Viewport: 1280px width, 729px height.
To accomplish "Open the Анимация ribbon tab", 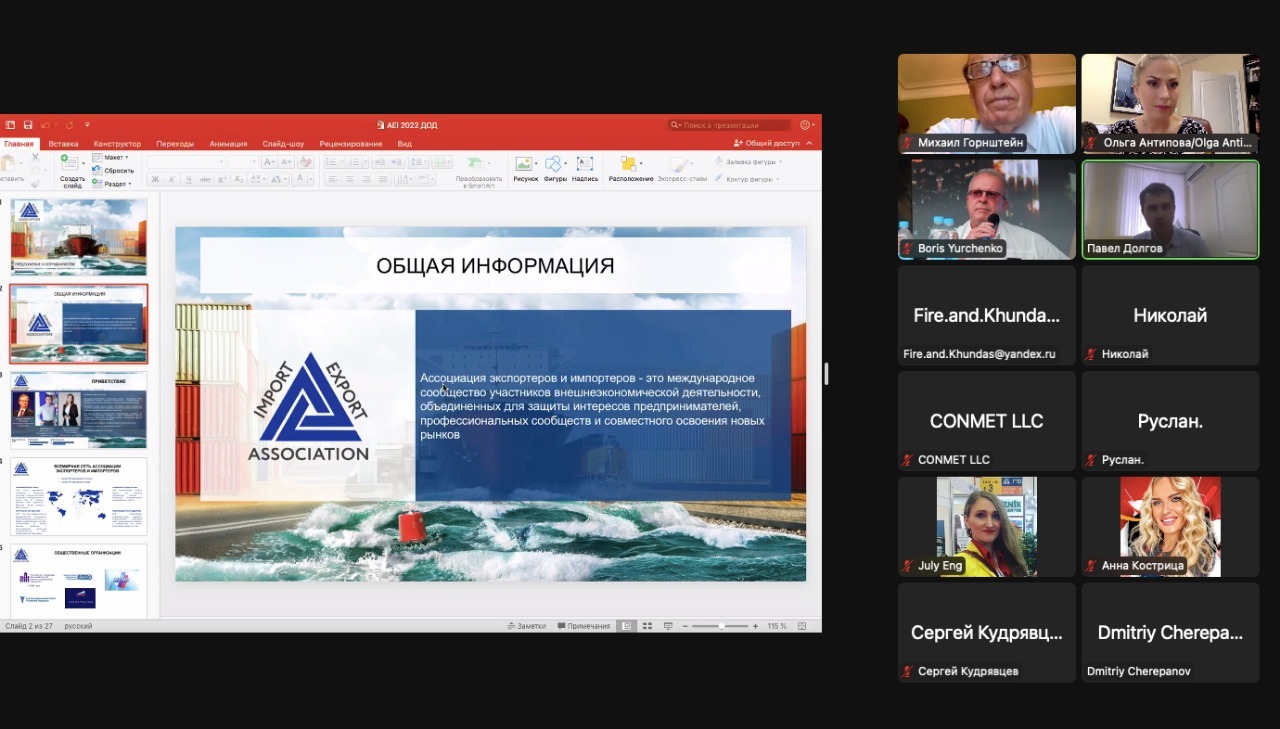I will click(x=228, y=144).
